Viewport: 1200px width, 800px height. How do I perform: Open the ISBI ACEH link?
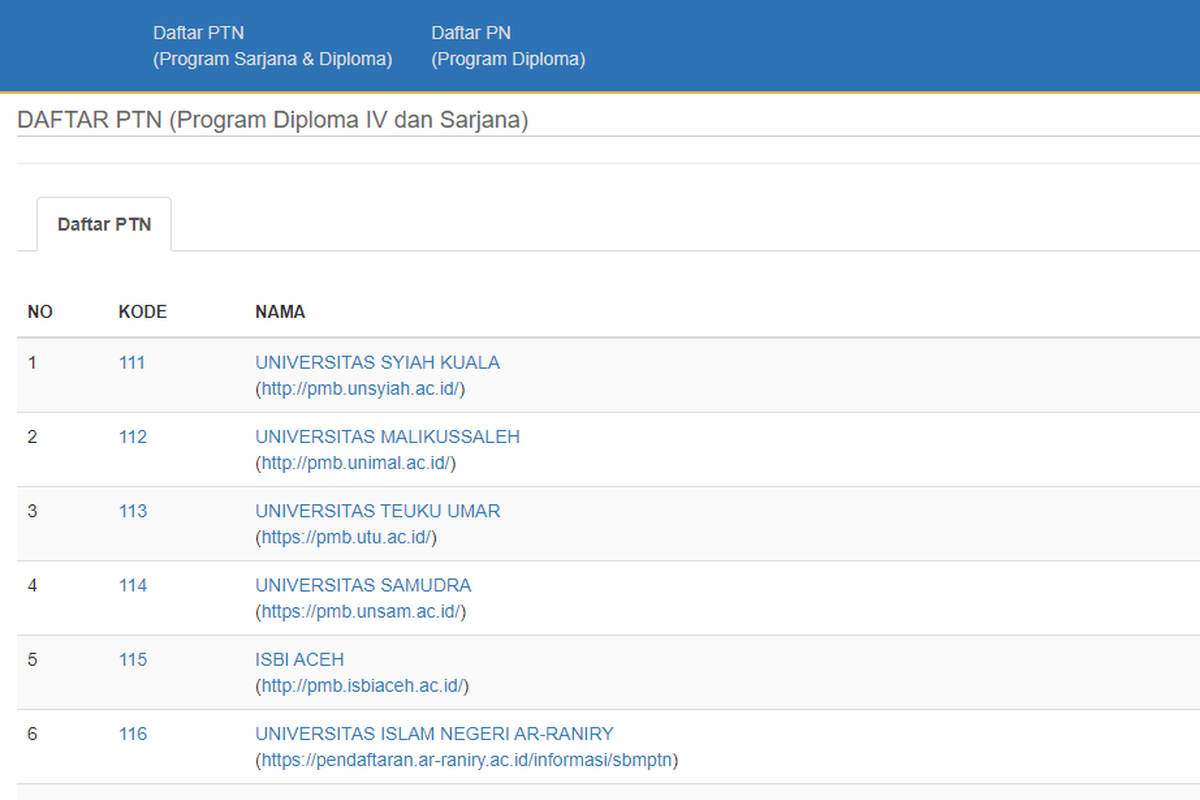299,659
